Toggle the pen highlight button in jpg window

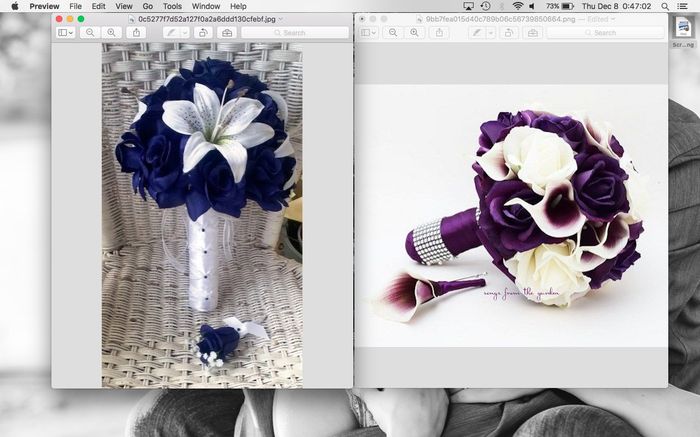[170, 33]
